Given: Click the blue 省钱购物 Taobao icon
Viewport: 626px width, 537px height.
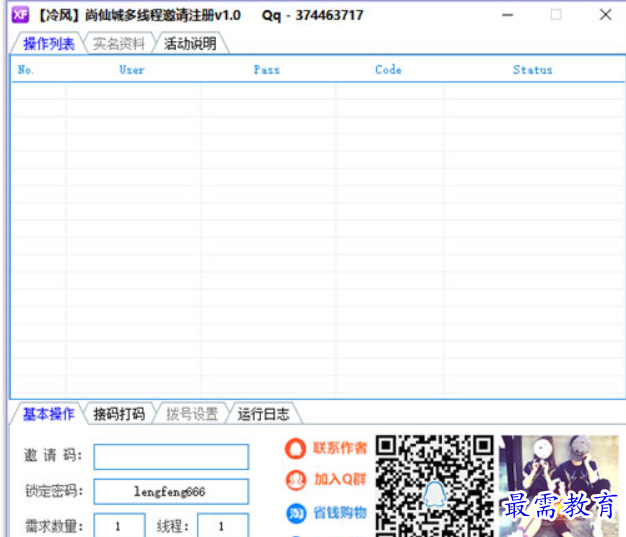Looking at the screenshot, I should click(x=296, y=513).
